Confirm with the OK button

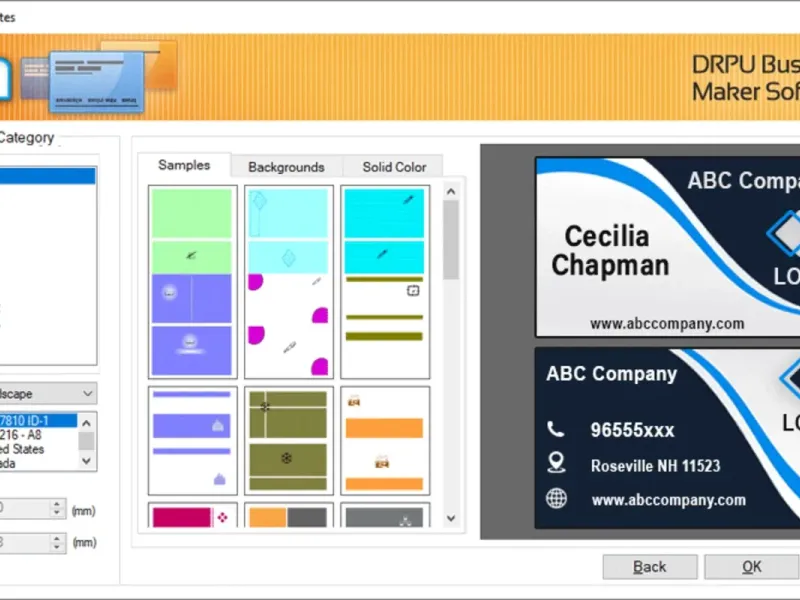pos(752,567)
